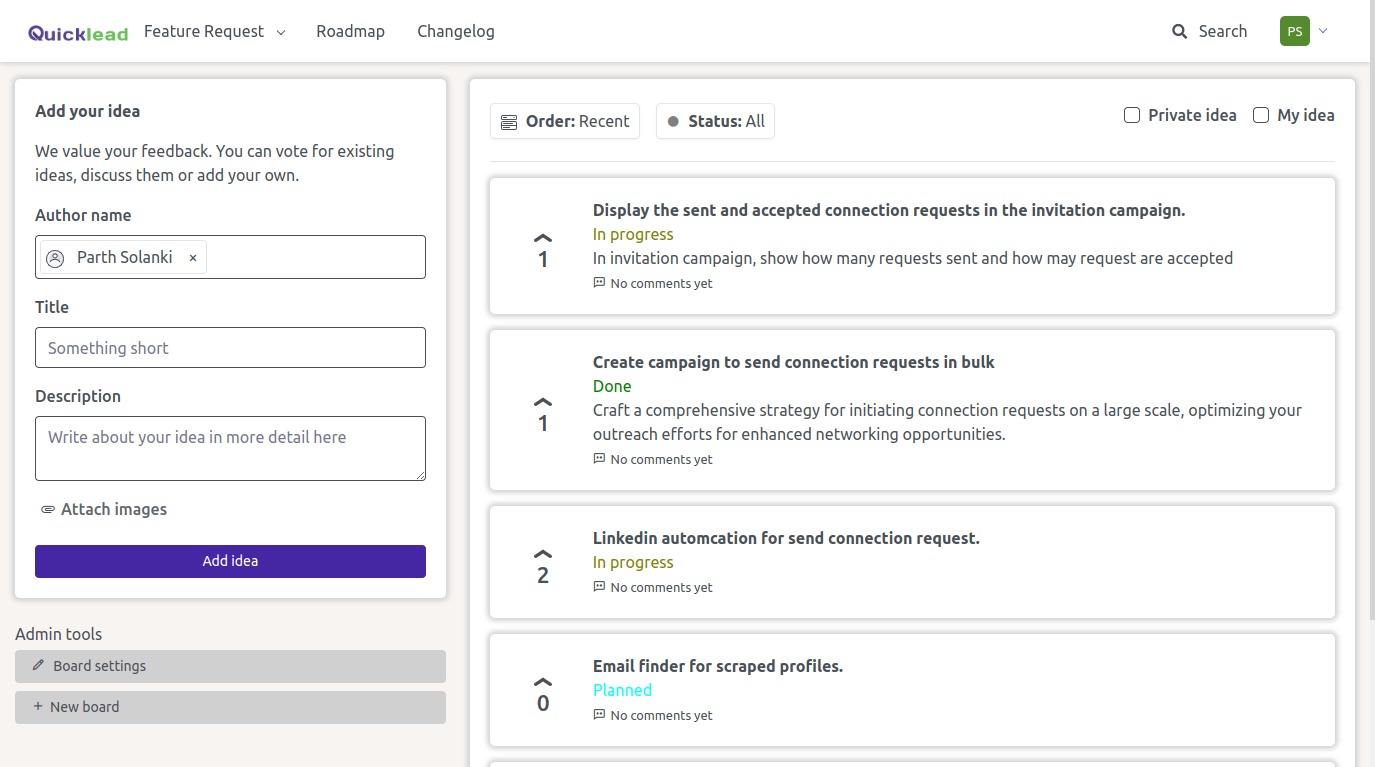Image resolution: width=1375 pixels, height=767 pixels.
Task: Open the Changelog page
Action: (456, 32)
